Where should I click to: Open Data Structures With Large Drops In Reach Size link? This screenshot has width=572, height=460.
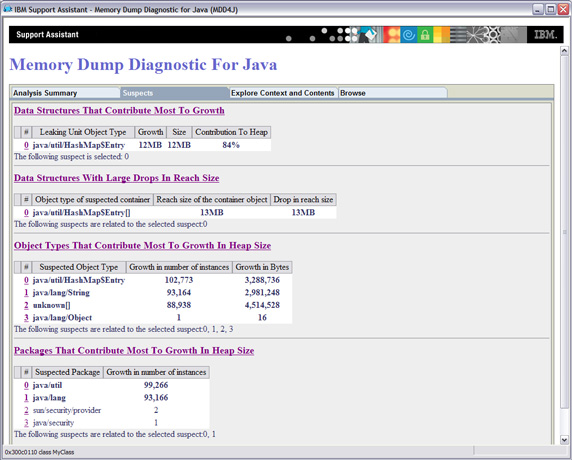117,178
